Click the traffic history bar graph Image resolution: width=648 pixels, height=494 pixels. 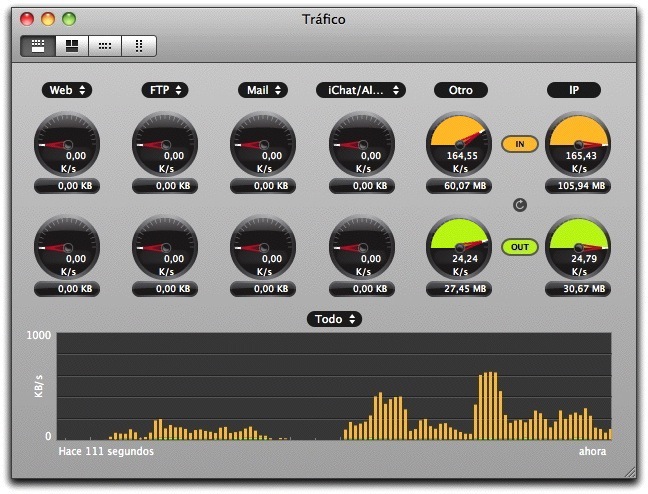pyautogui.click(x=334, y=386)
